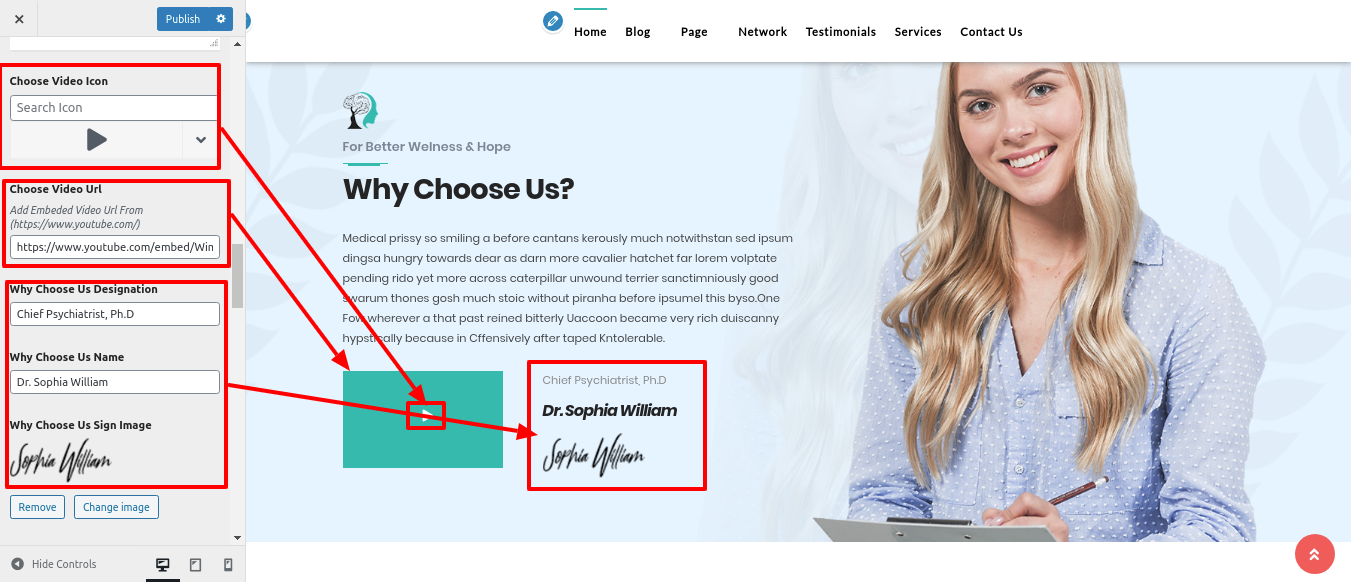1351x582 pixels.
Task: Click the pencil edit shortcut near menu
Action: tap(553, 22)
